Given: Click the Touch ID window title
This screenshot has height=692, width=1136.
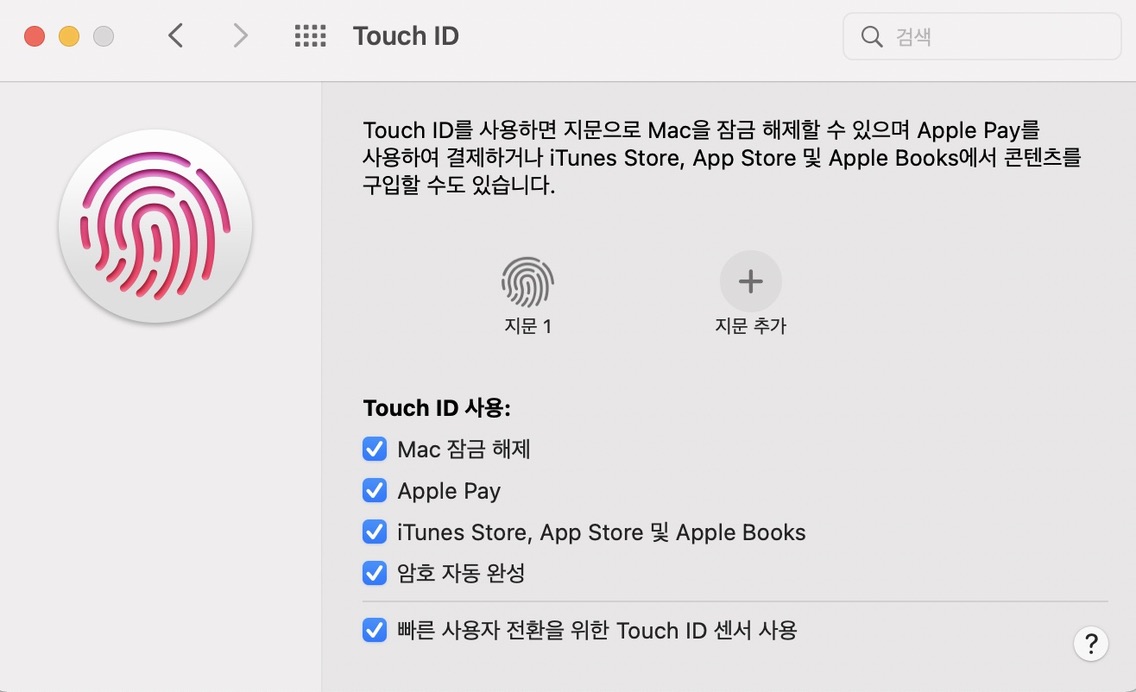Looking at the screenshot, I should [x=406, y=36].
